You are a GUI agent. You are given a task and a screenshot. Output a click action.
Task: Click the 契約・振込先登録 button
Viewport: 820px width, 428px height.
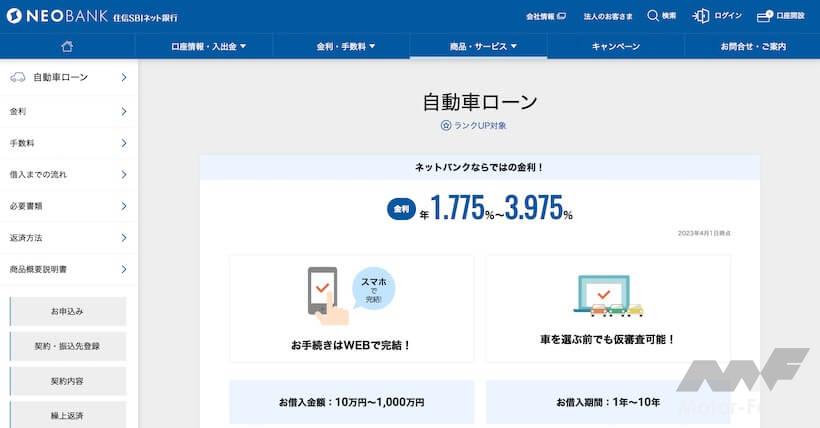point(68,346)
